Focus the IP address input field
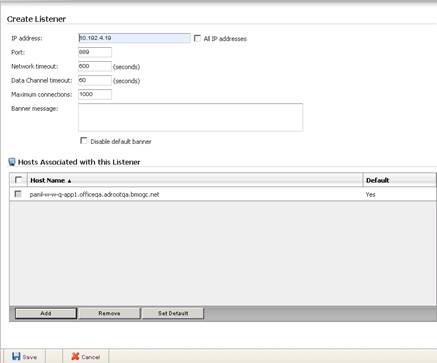The image size is (437, 363). coord(134,38)
